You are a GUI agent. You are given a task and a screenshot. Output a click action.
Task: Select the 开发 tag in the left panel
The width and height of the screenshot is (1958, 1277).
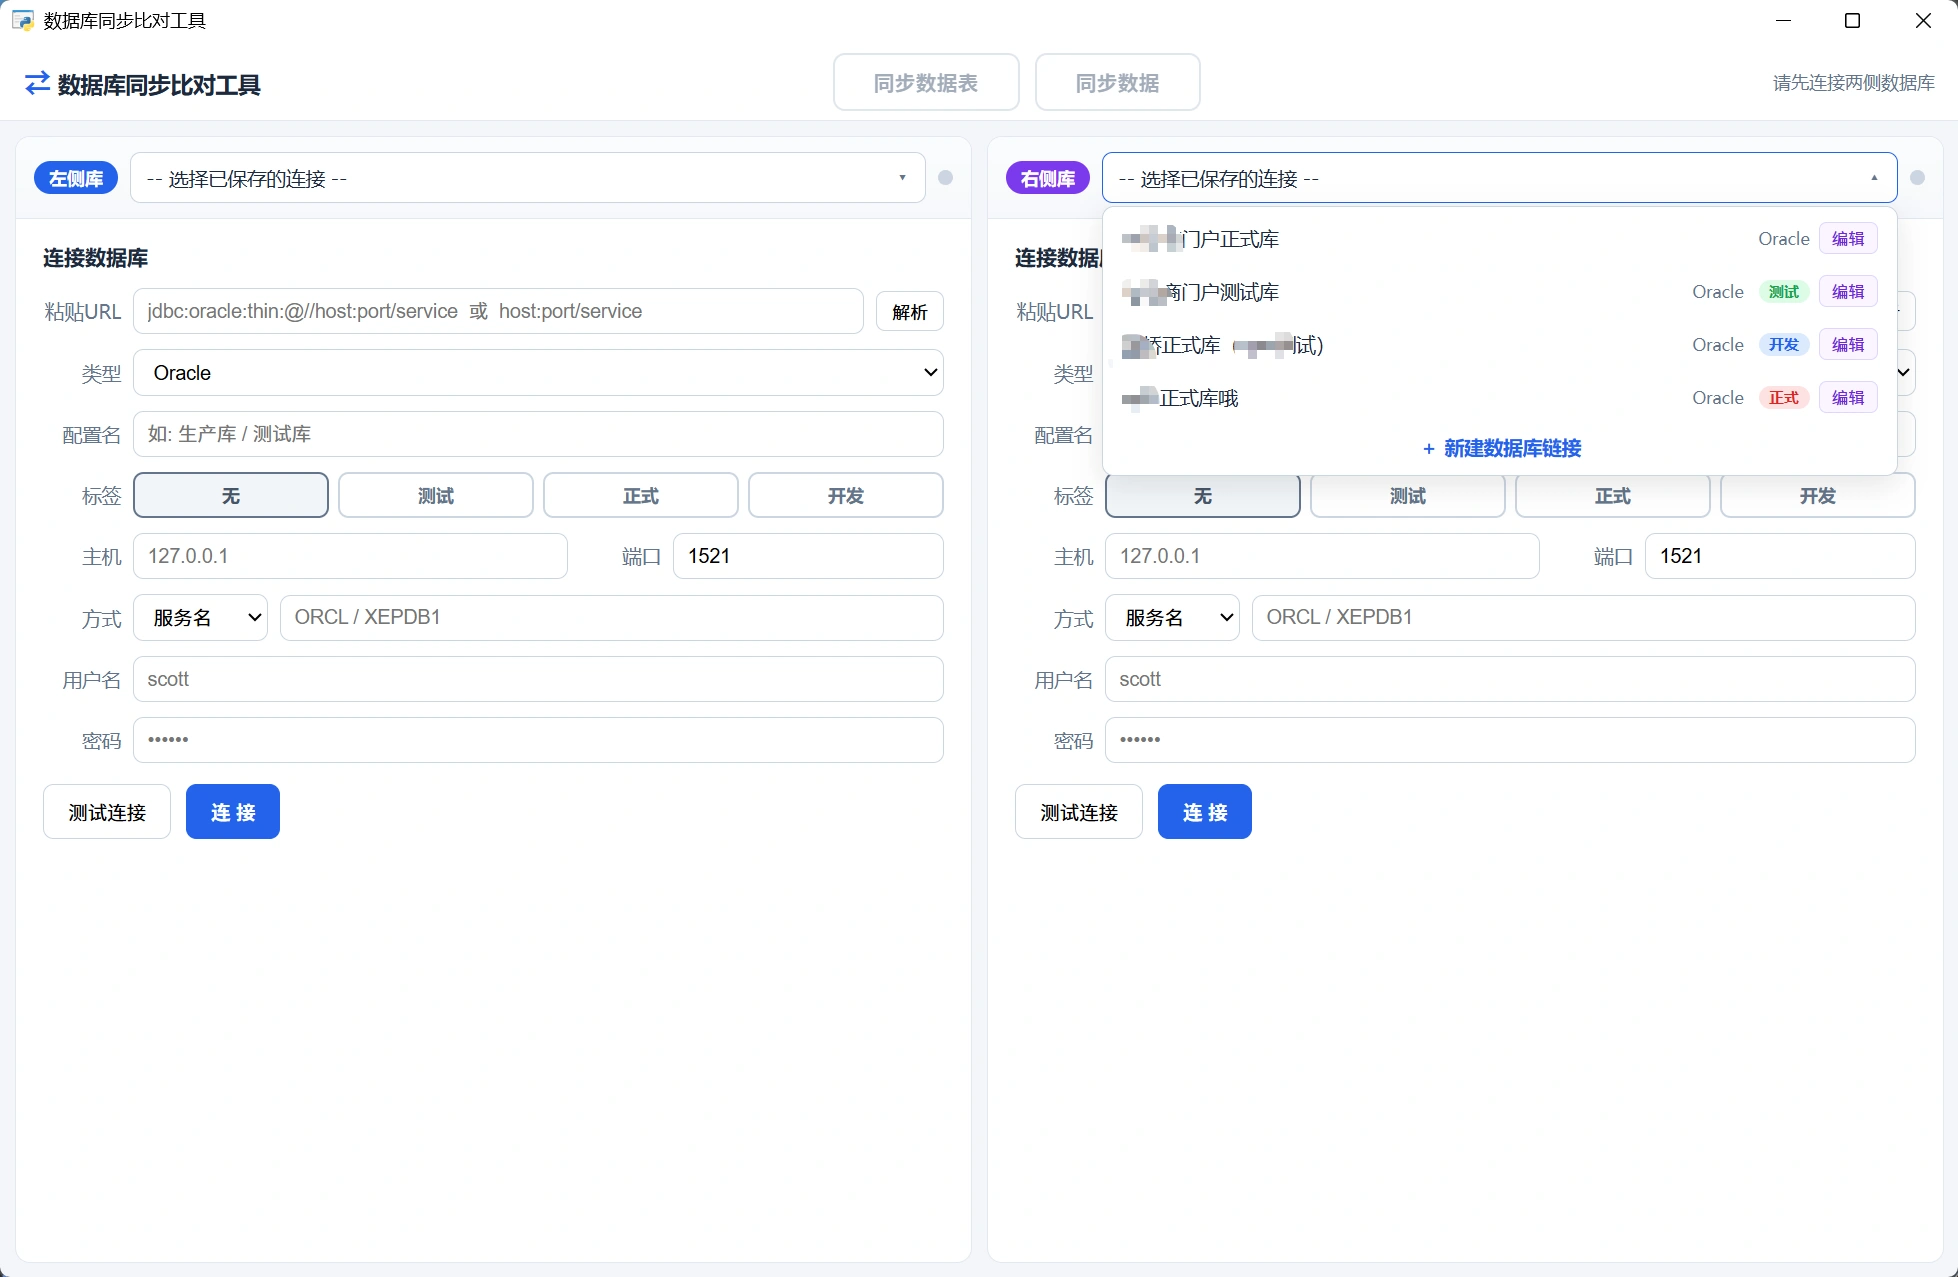[846, 495]
